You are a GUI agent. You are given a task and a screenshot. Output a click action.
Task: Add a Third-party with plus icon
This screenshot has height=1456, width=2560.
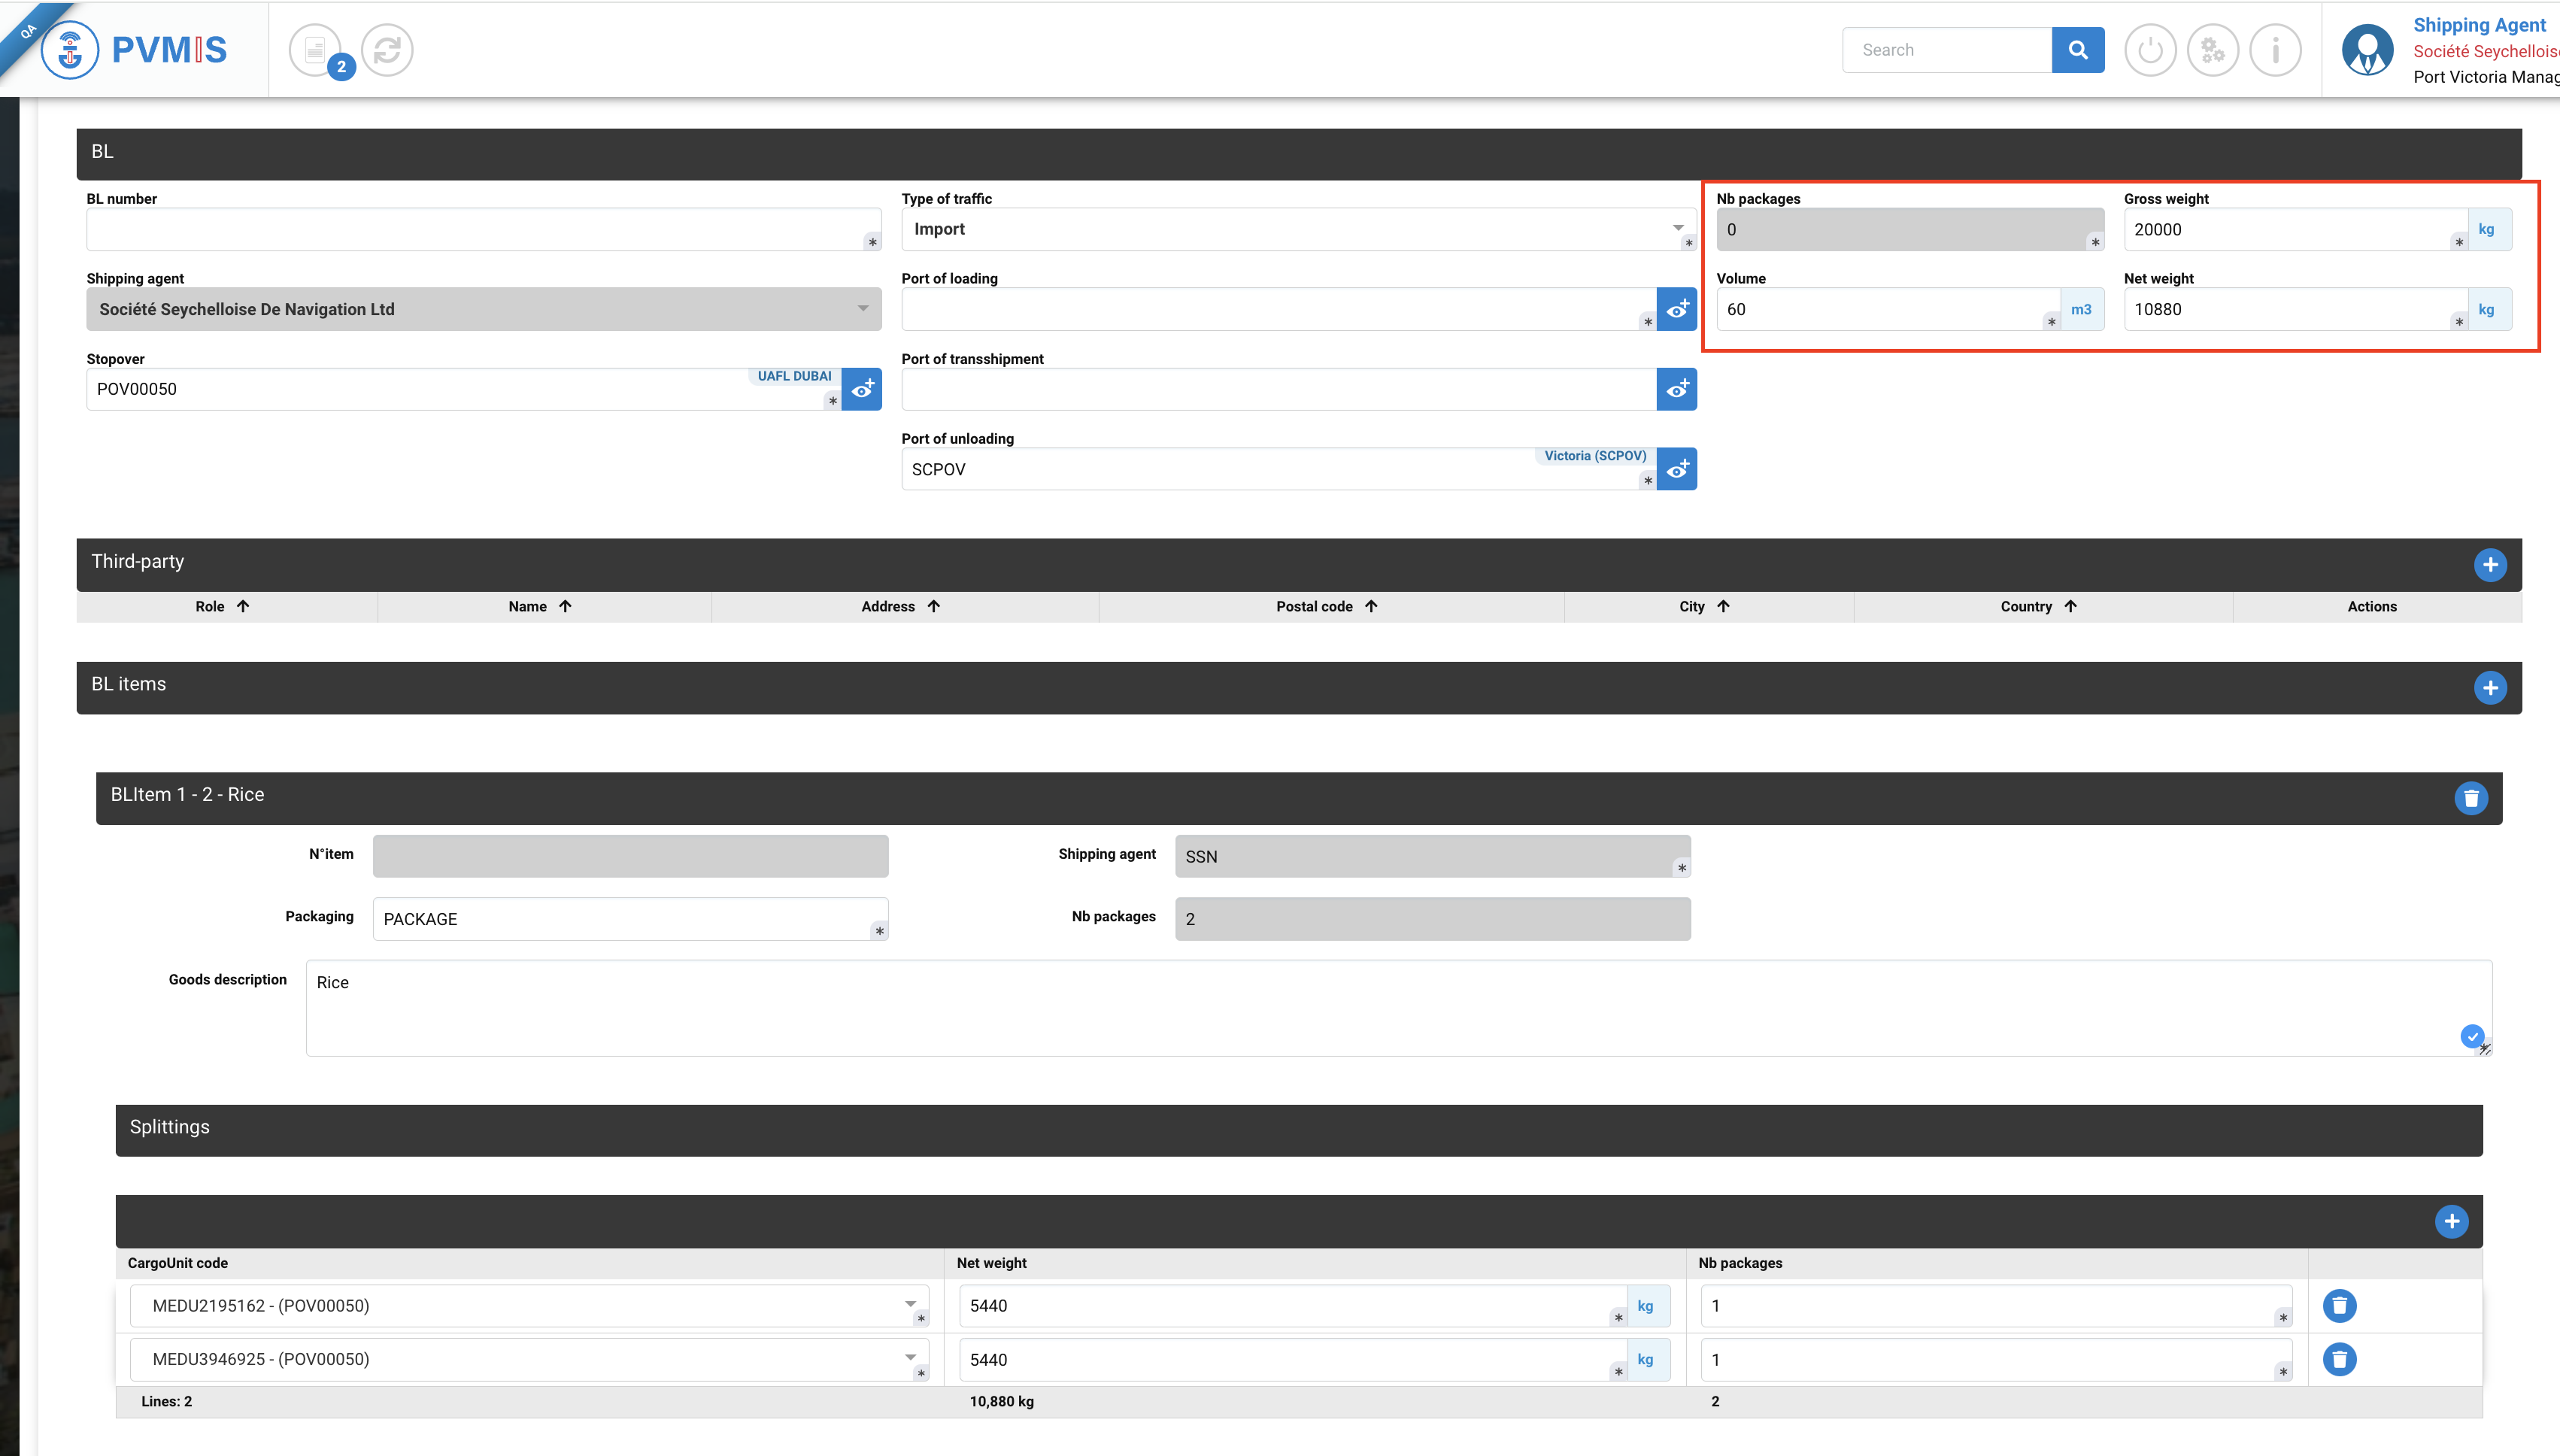tap(2489, 565)
